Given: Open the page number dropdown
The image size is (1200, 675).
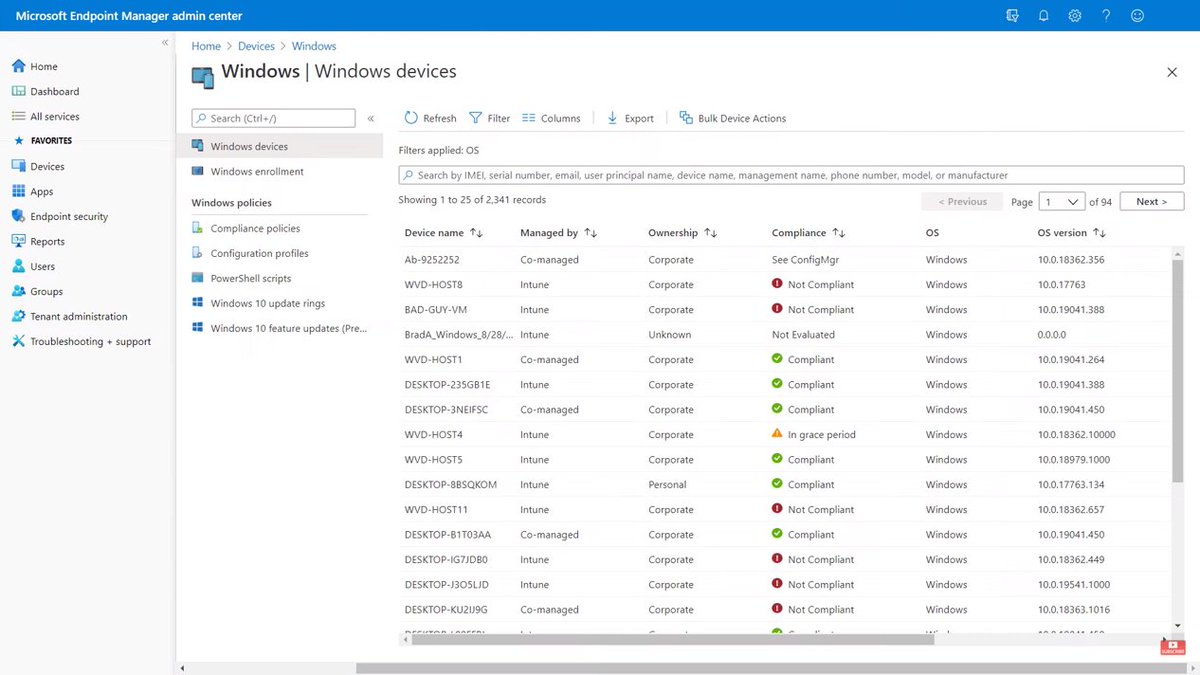Looking at the screenshot, I should tap(1062, 201).
